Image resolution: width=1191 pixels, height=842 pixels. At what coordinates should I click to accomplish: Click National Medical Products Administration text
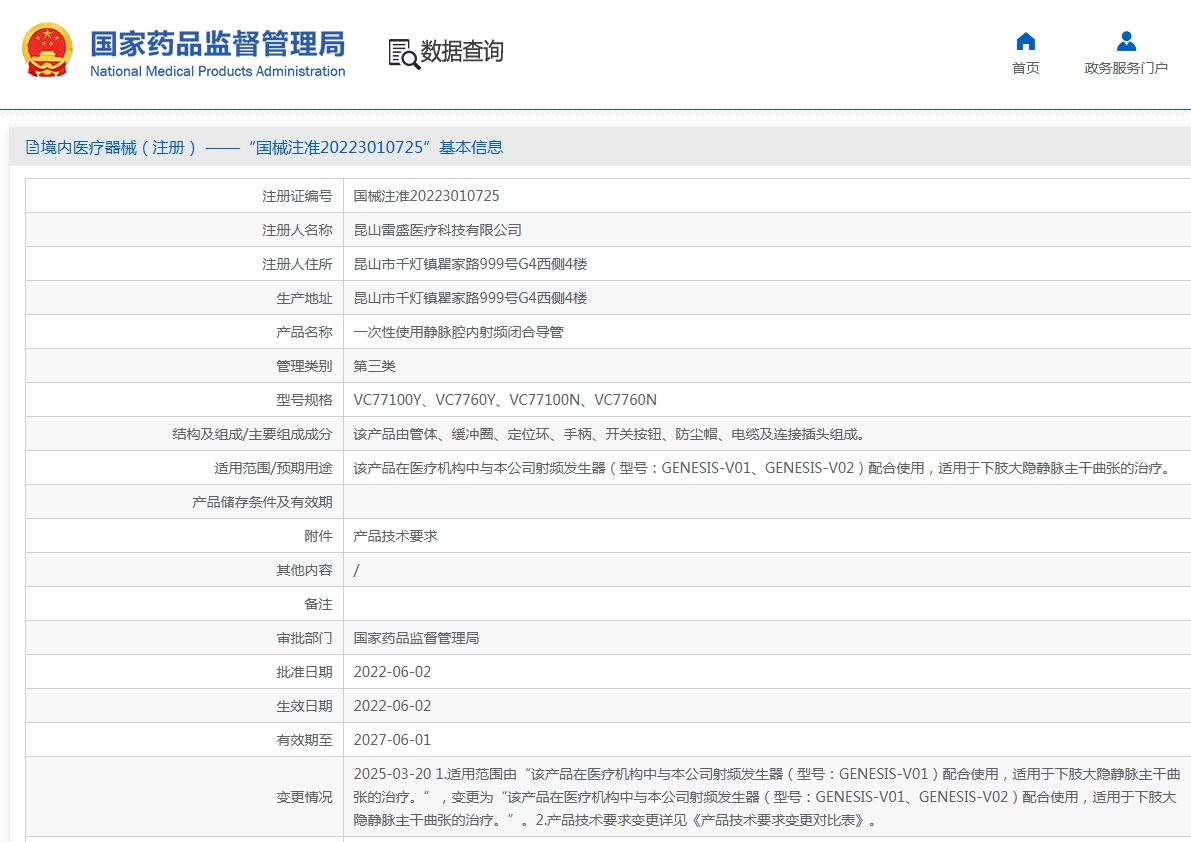coord(217,71)
